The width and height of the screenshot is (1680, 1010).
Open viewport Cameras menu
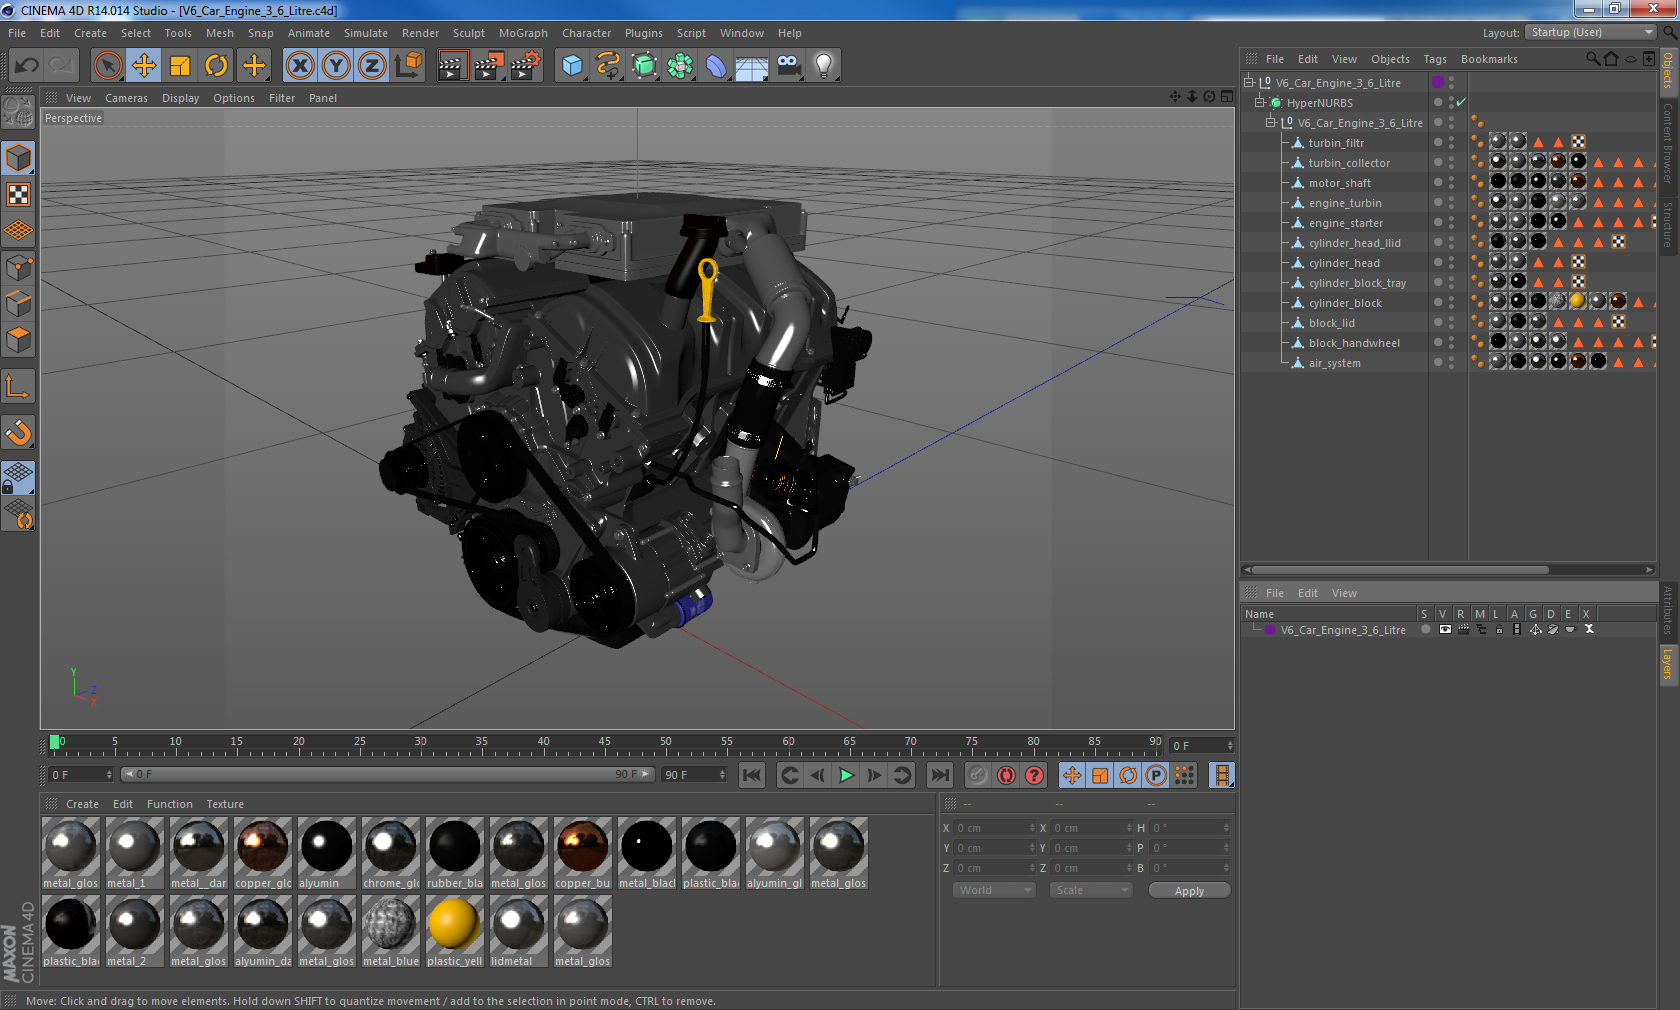tap(126, 98)
